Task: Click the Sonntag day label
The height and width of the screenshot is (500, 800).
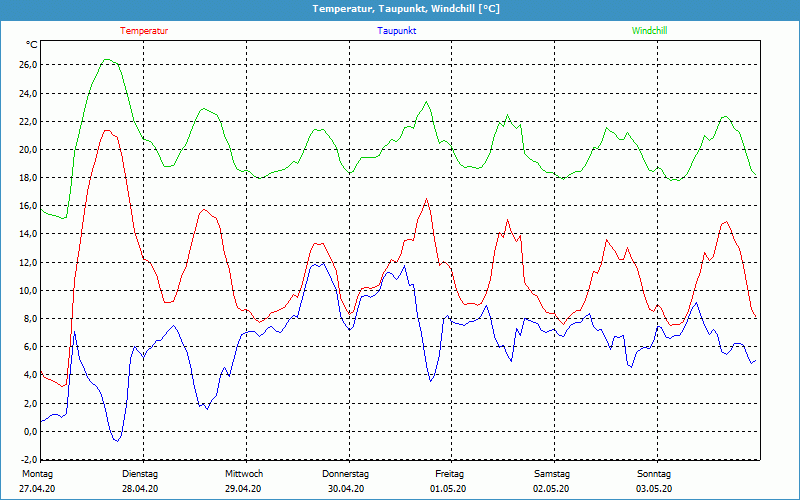Action: click(x=654, y=474)
